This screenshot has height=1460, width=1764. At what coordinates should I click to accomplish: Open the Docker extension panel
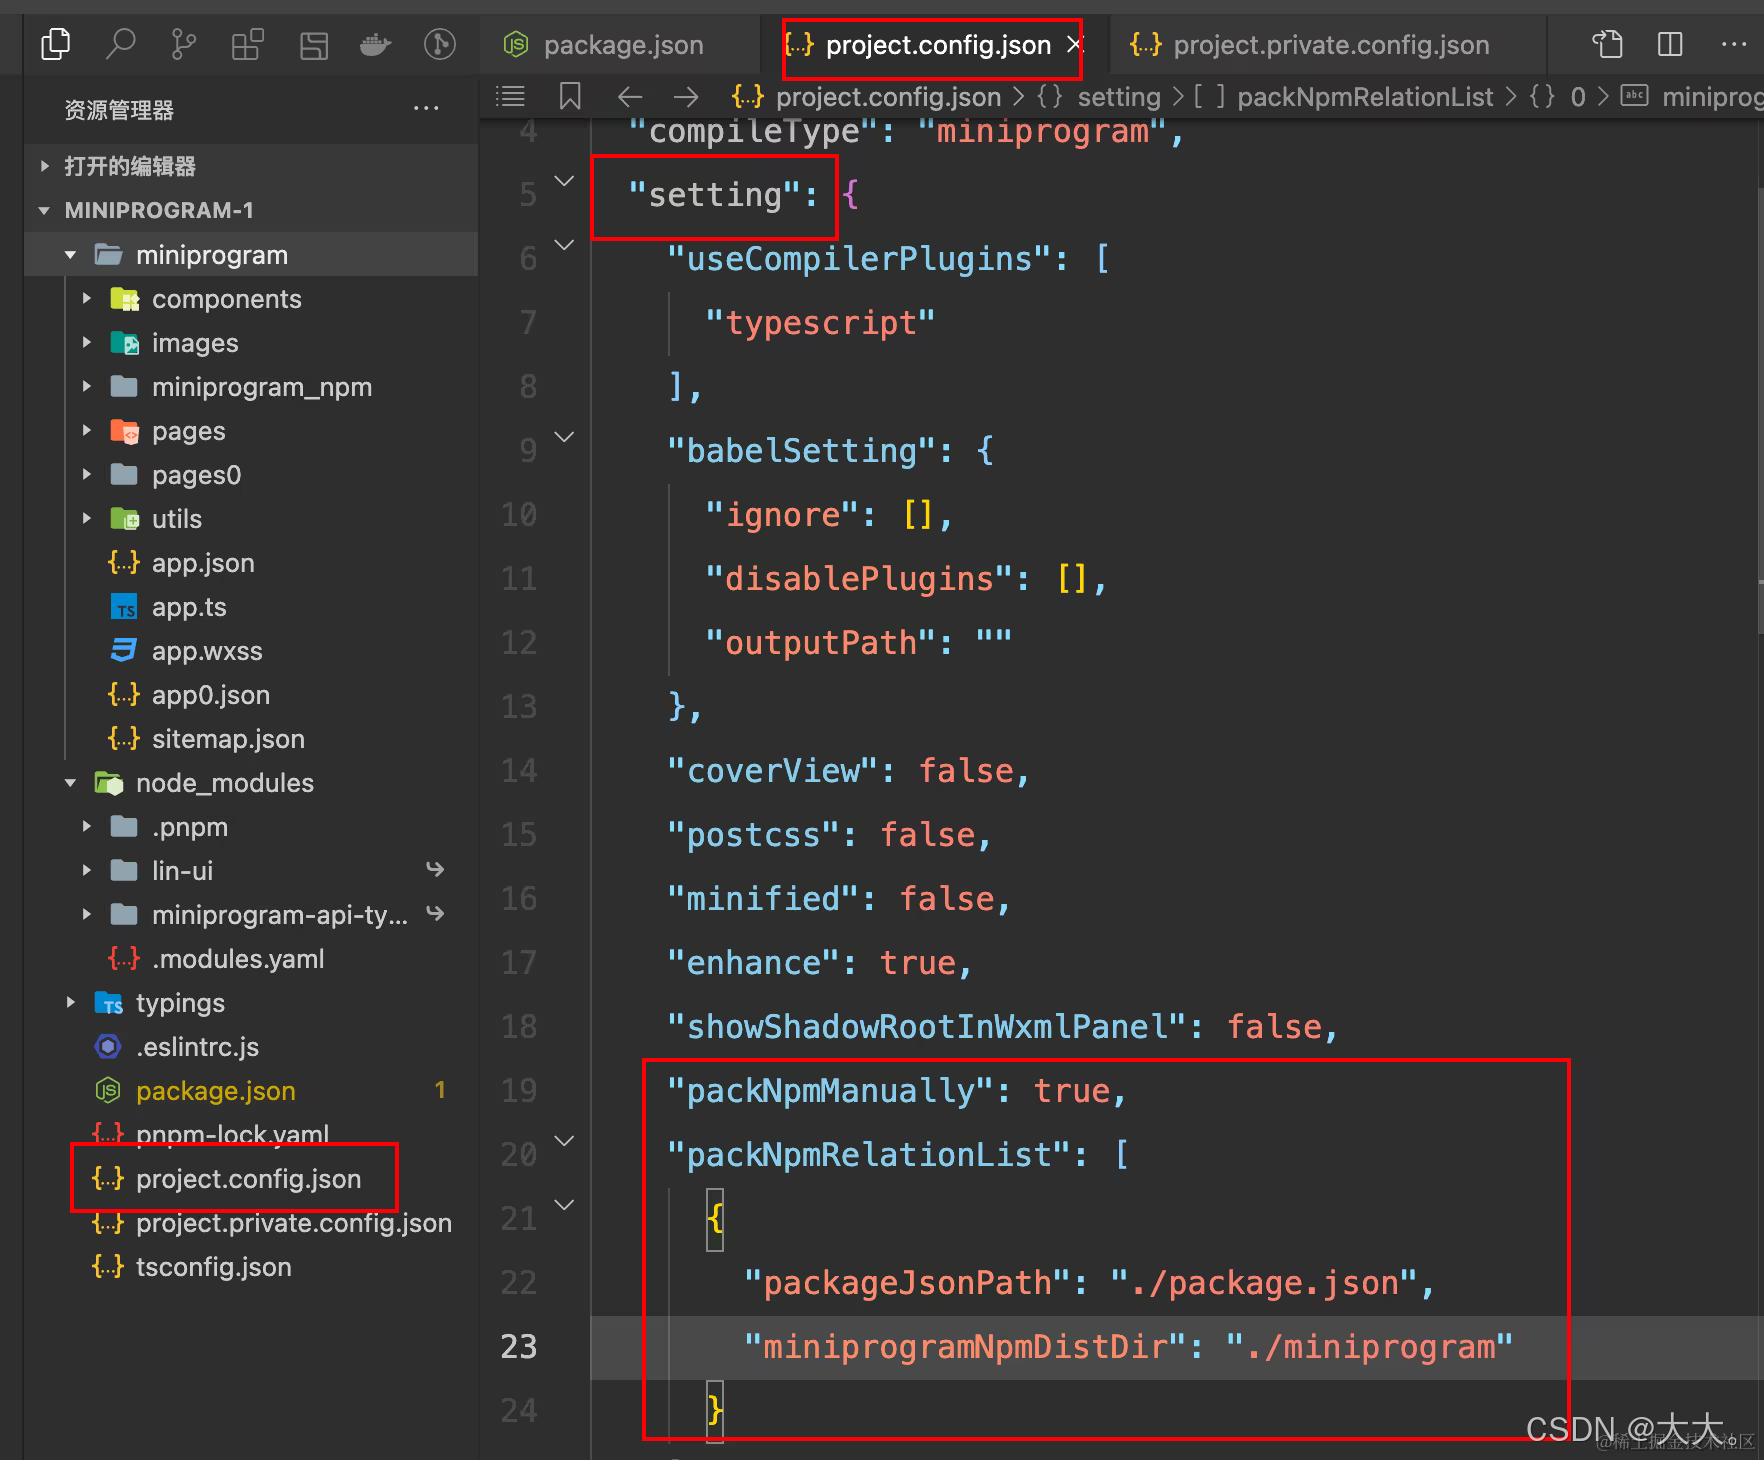pos(375,44)
